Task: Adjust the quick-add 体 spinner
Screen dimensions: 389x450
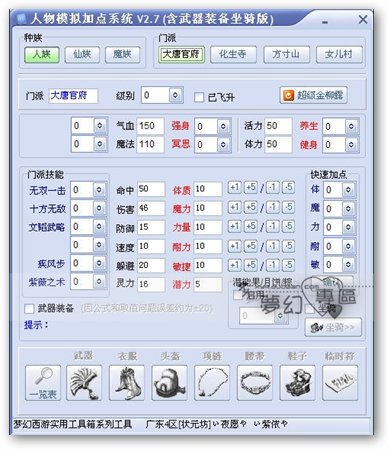Action: point(348,190)
